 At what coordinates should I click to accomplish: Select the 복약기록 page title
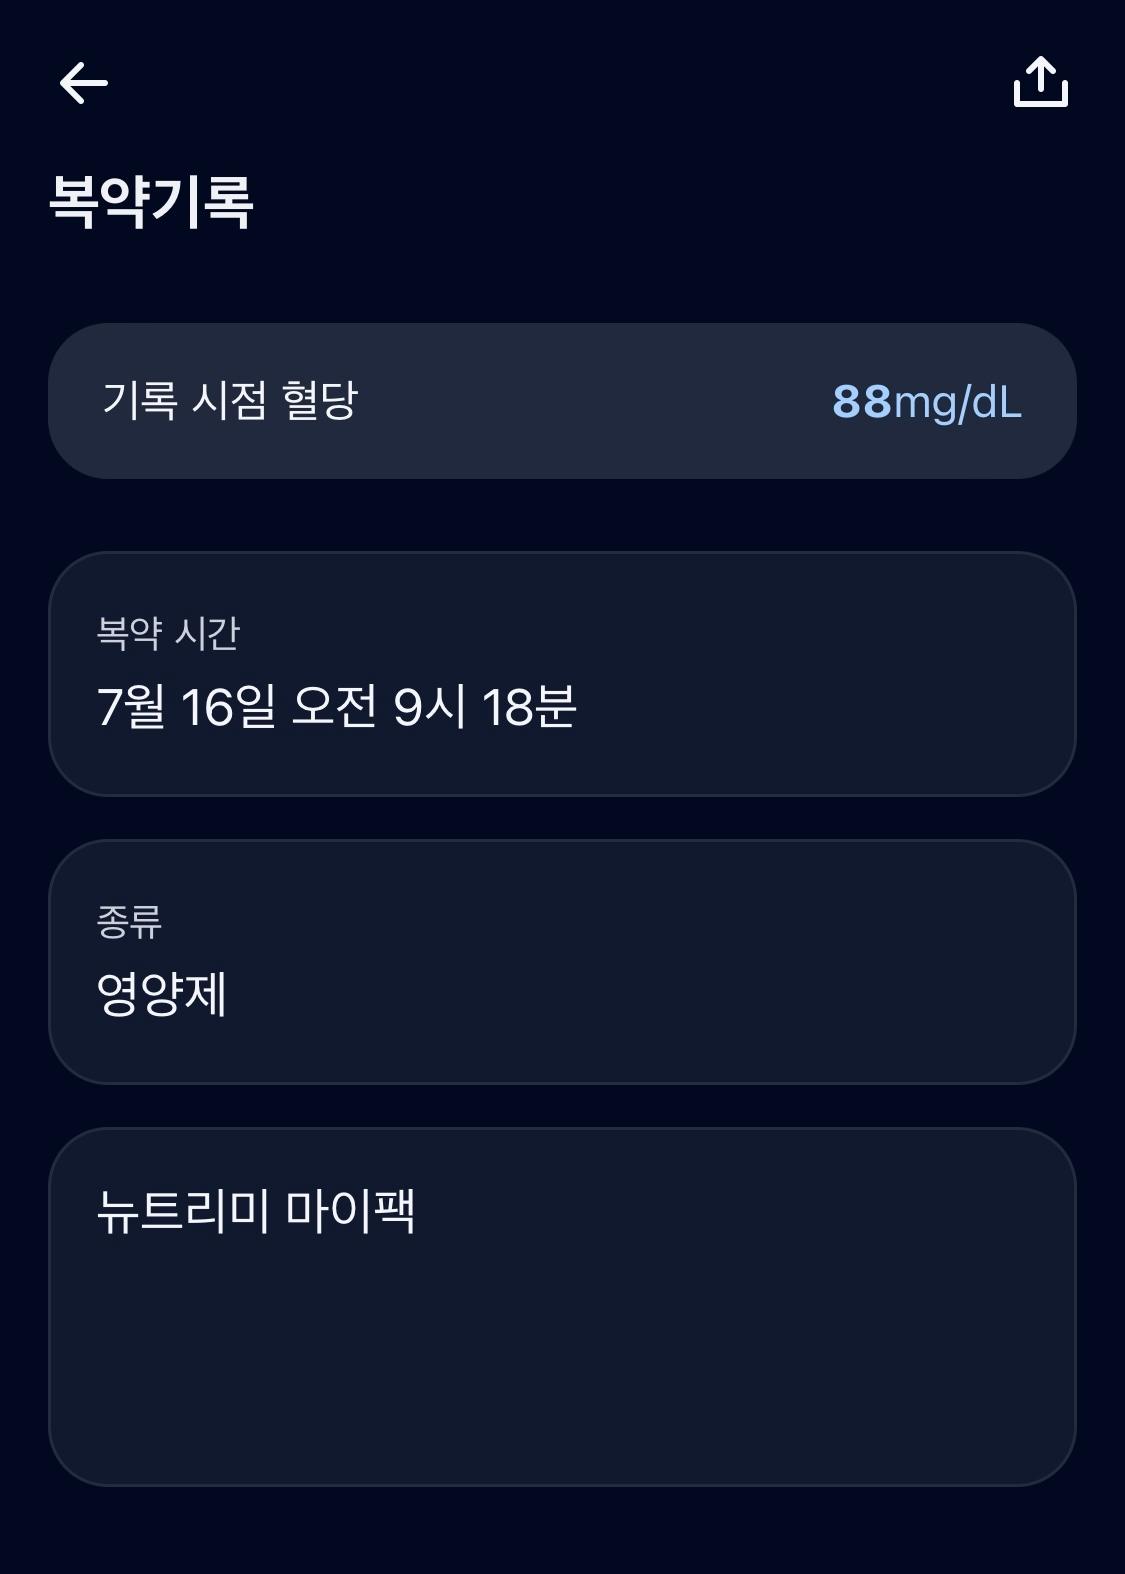[151, 201]
